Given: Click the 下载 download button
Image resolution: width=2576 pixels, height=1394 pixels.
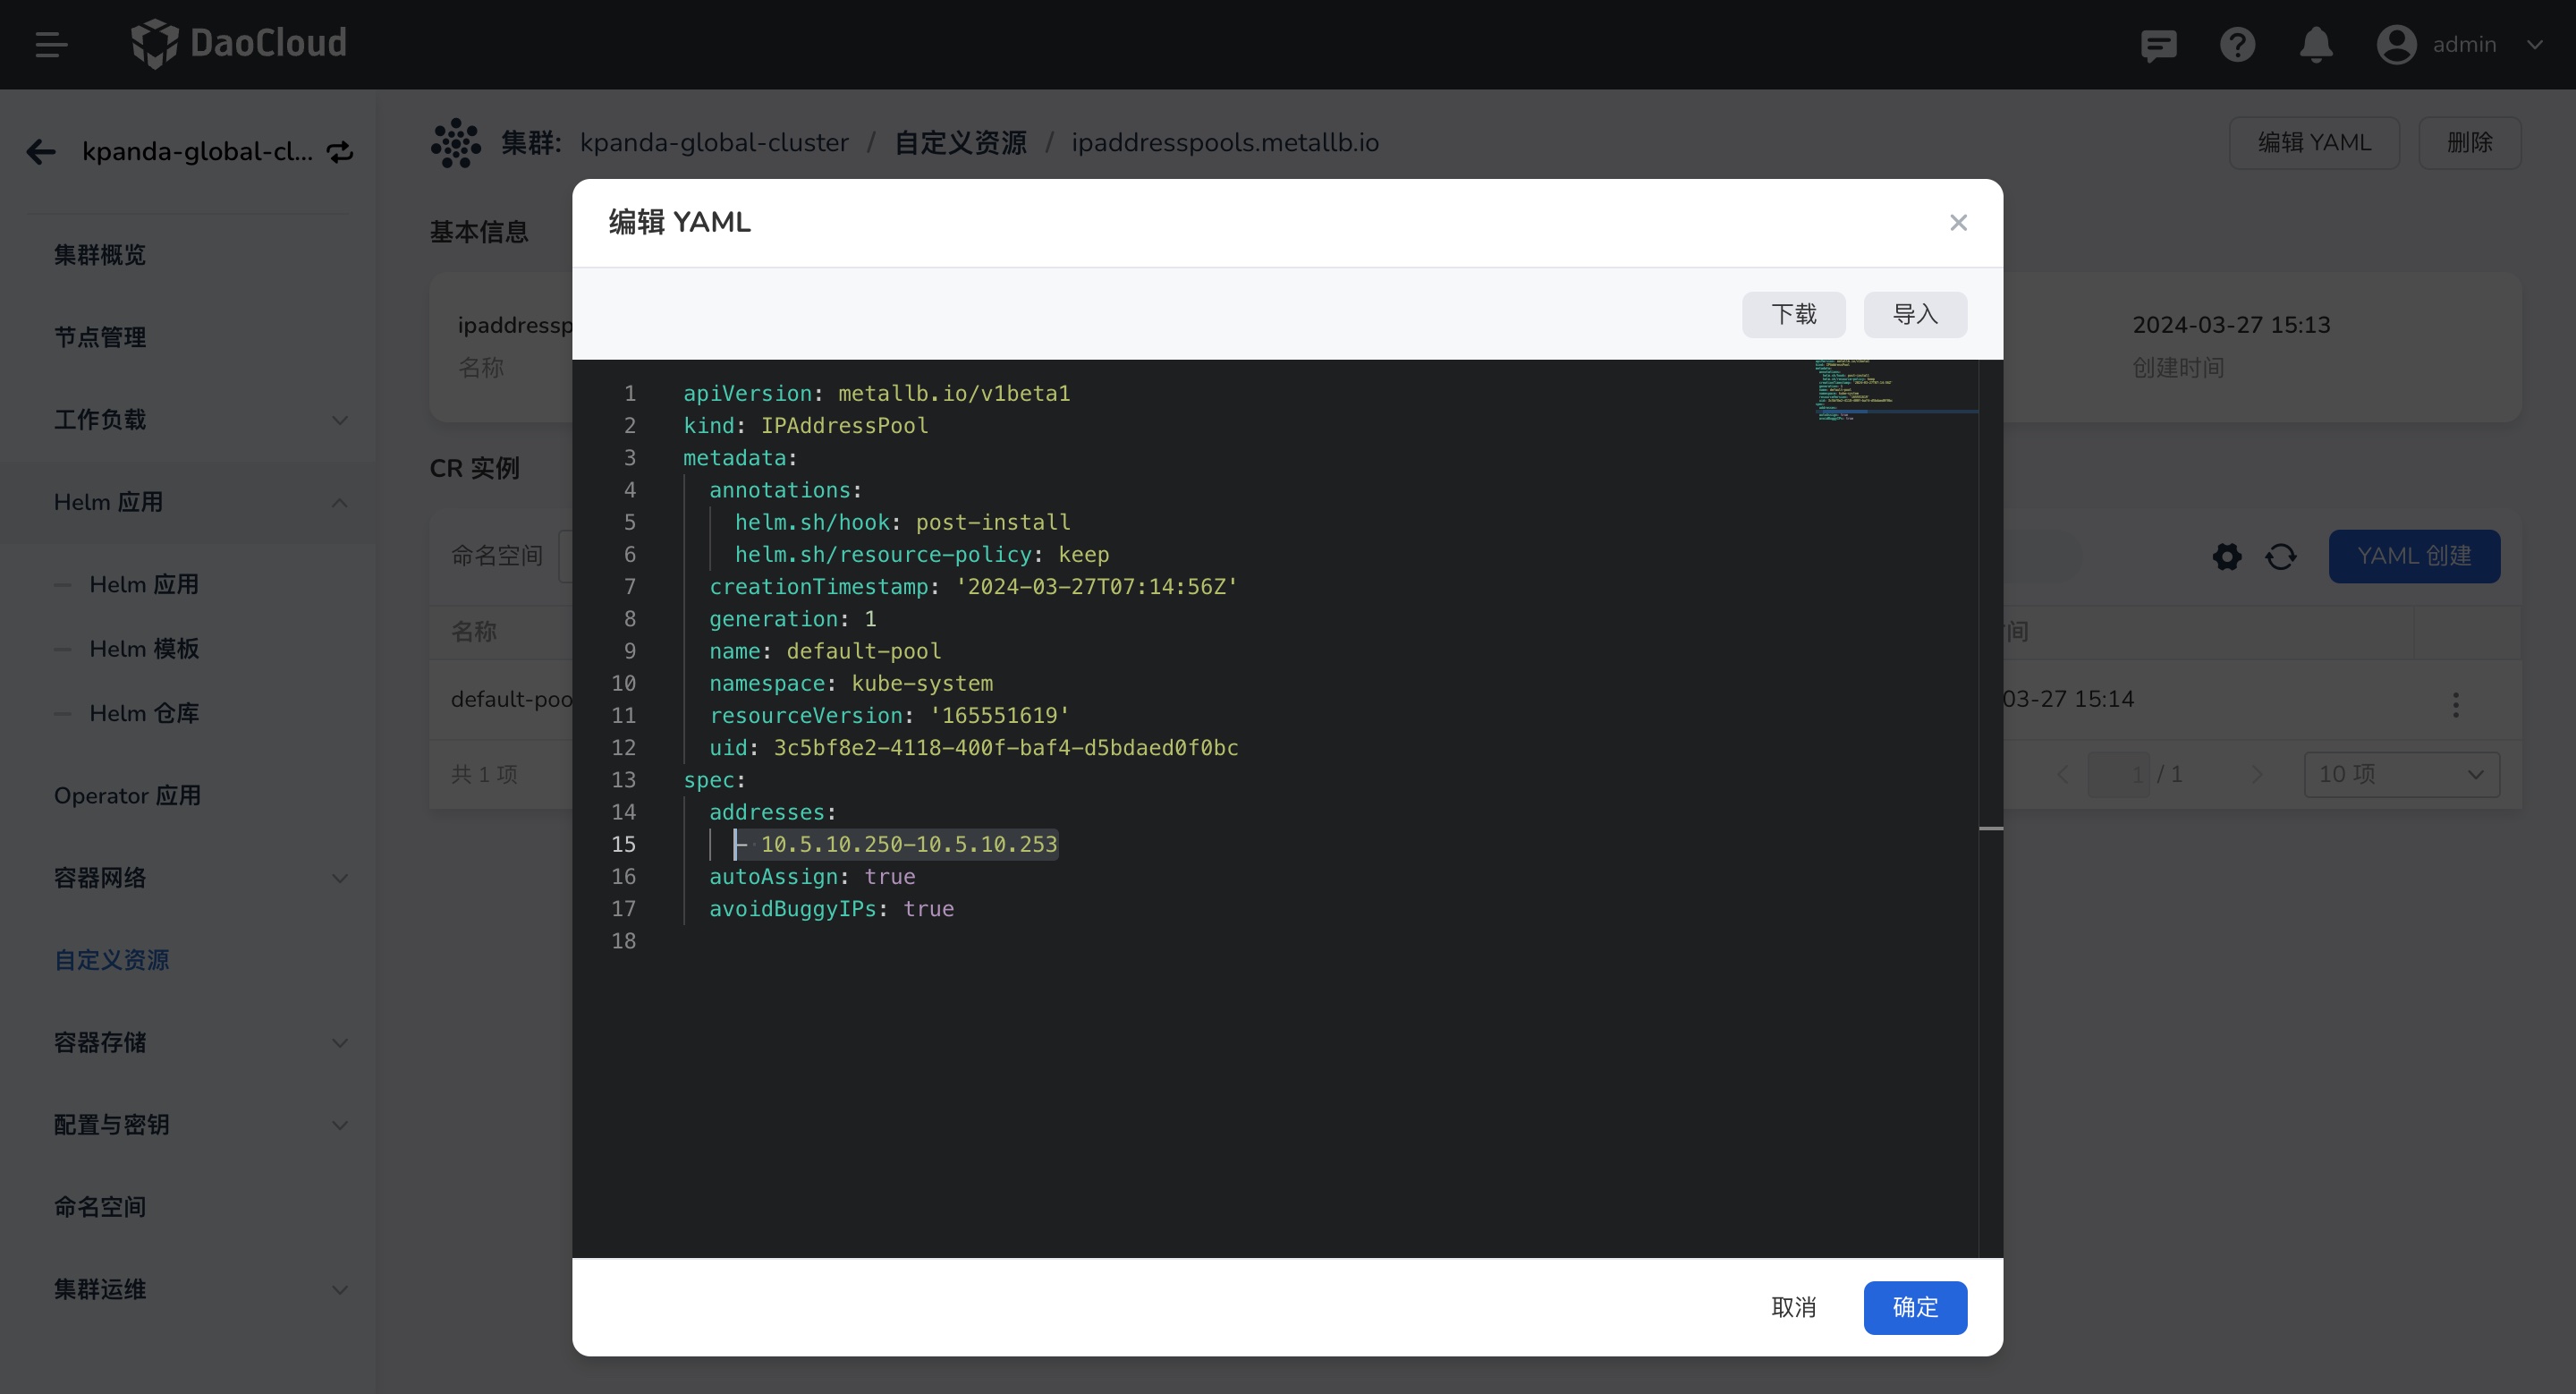Looking at the screenshot, I should point(1793,315).
